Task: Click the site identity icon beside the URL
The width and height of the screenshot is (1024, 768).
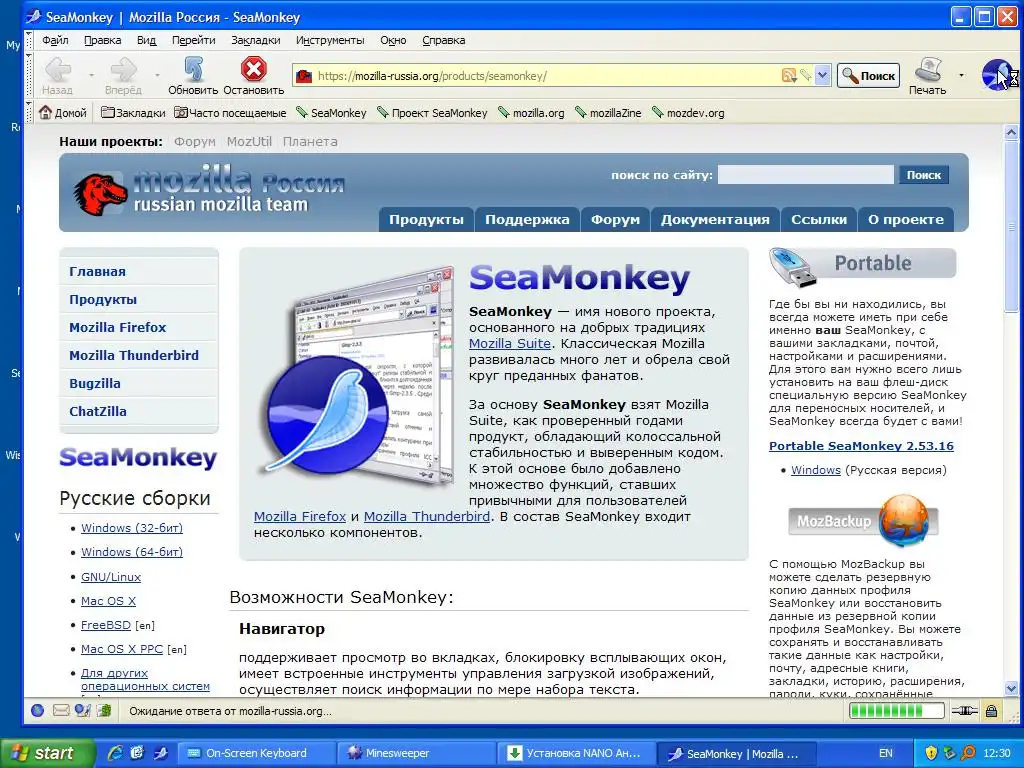Action: click(x=304, y=76)
